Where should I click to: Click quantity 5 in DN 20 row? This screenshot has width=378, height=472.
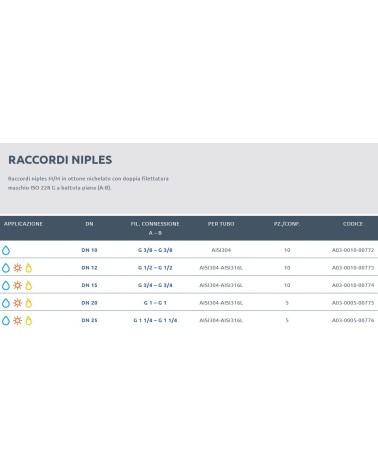[287, 303]
